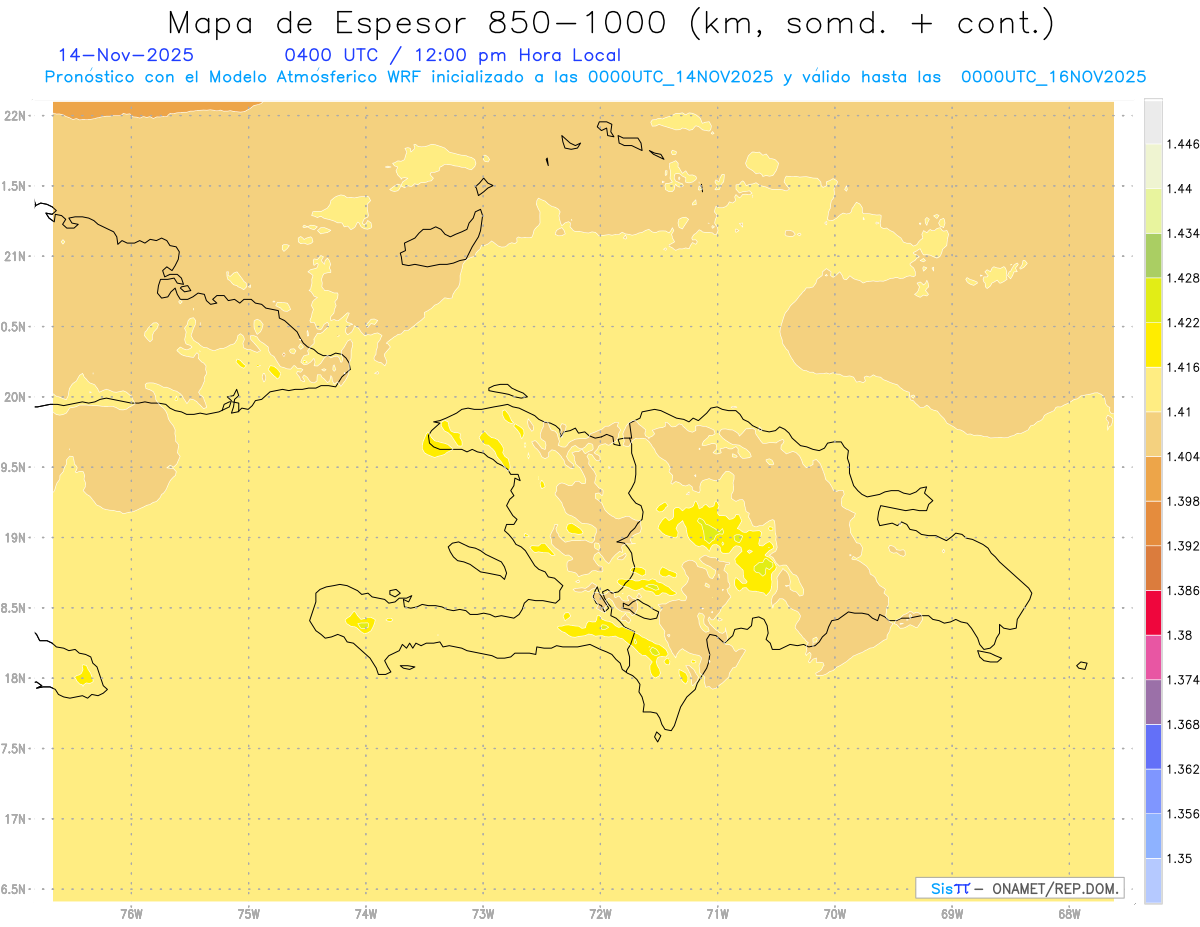Click the legend value 1.362
The width and height of the screenshot is (1200, 927).
tap(1183, 769)
